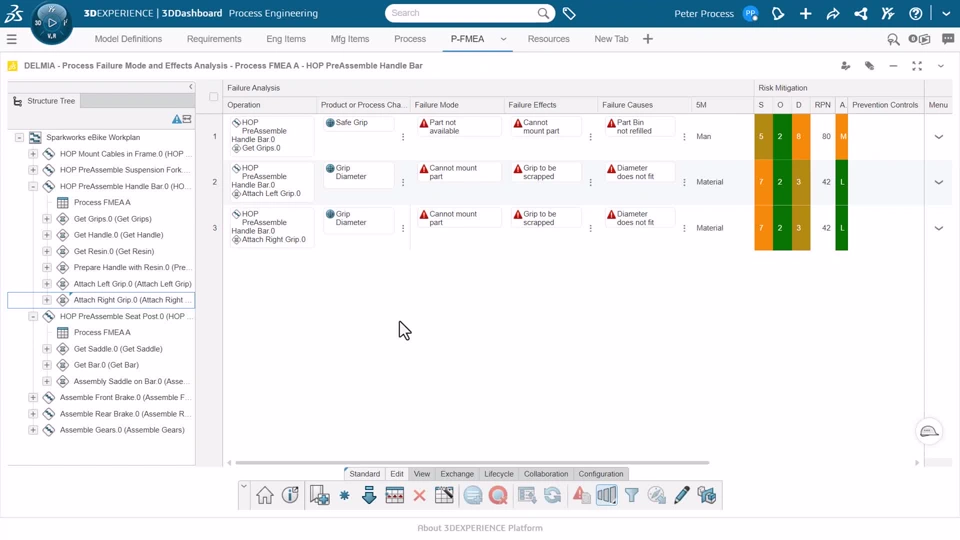Viewport: 960px width, 540px height.
Task: Expand HOP Mount Cables in Frame.0 node
Action: [33, 154]
